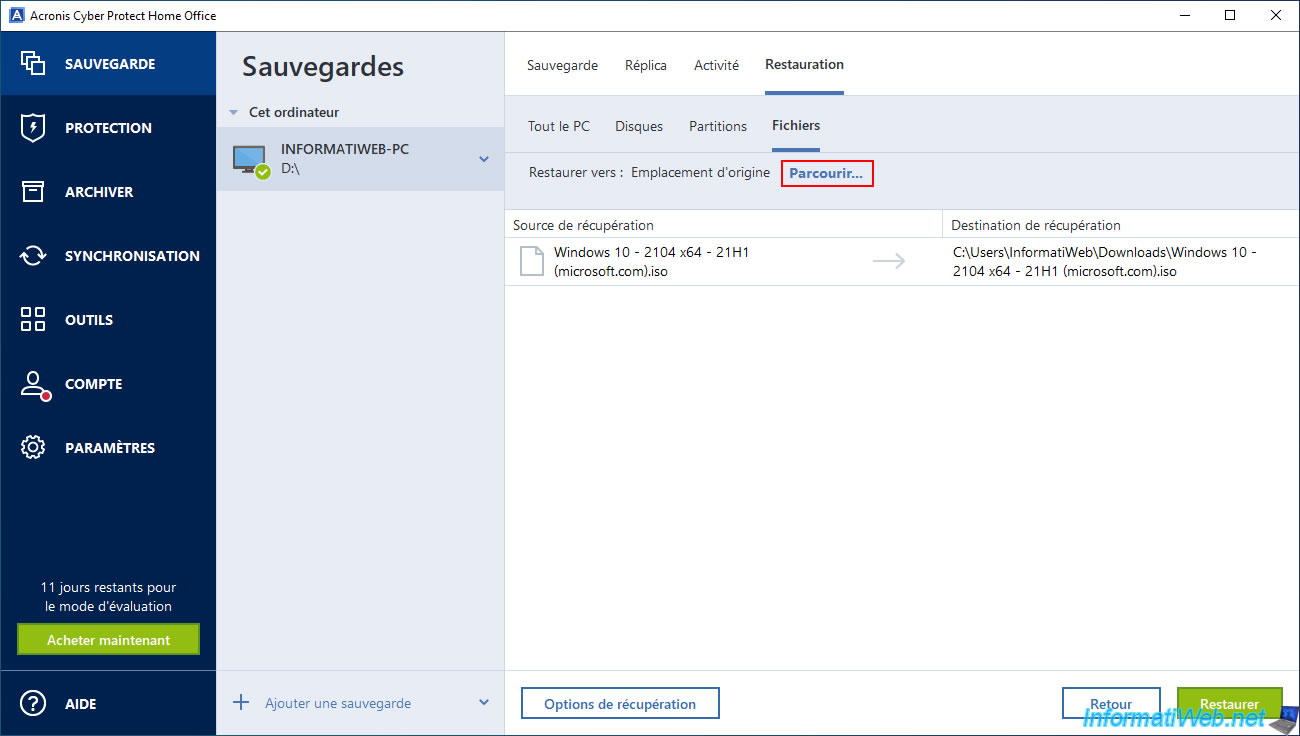Click the Archiver box icon

click(x=33, y=191)
